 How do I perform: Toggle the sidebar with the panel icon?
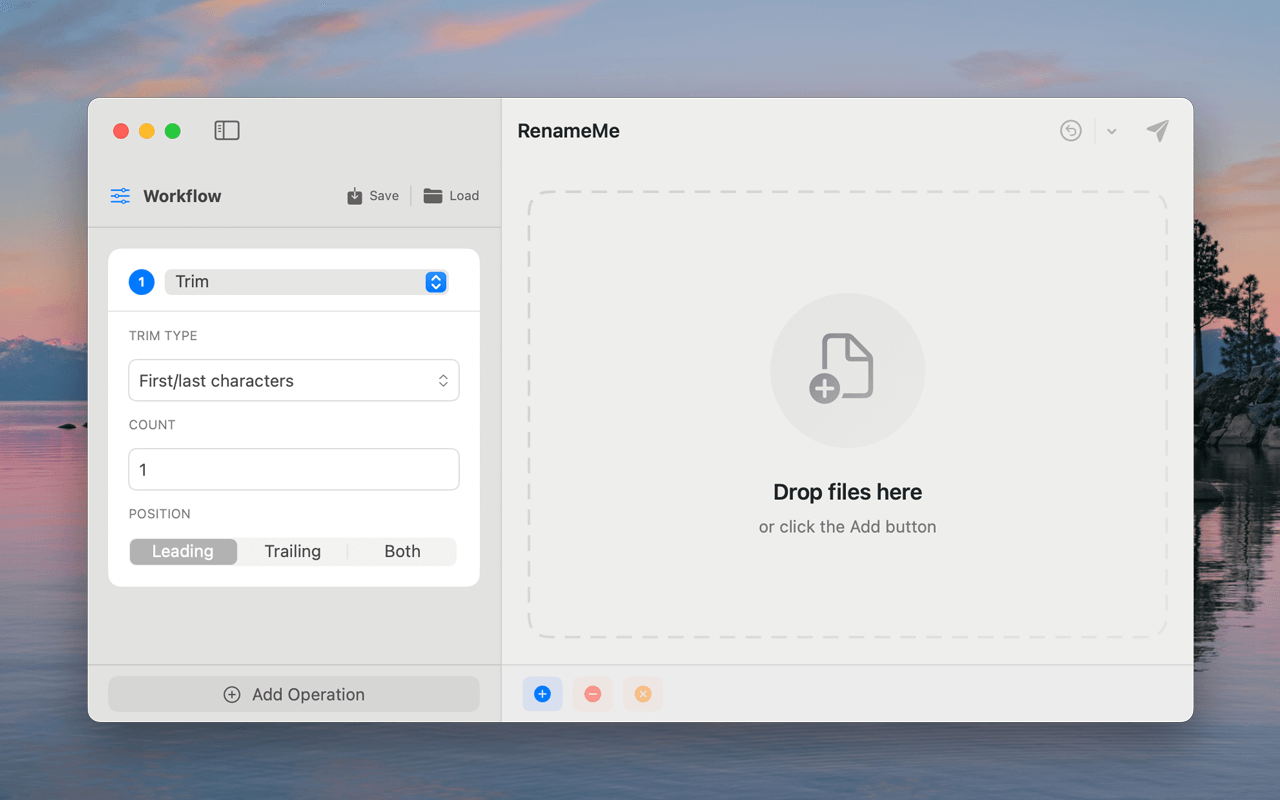pyautogui.click(x=227, y=130)
